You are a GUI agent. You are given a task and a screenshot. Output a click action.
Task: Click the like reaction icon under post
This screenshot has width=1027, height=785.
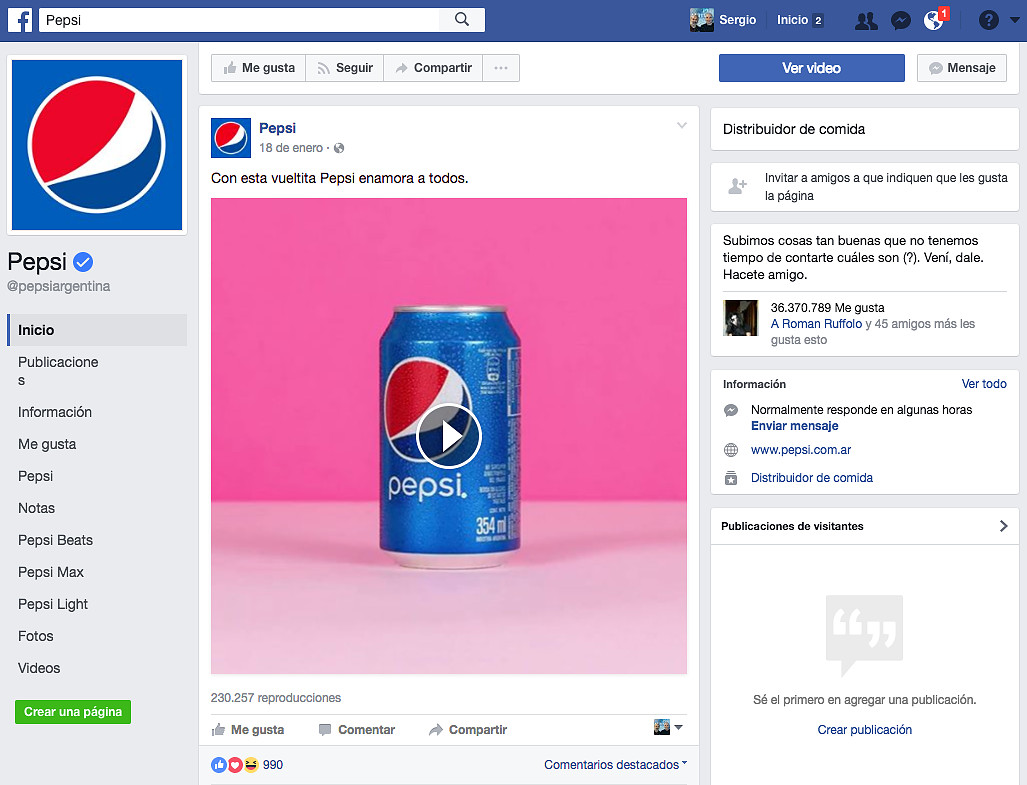coord(219,765)
